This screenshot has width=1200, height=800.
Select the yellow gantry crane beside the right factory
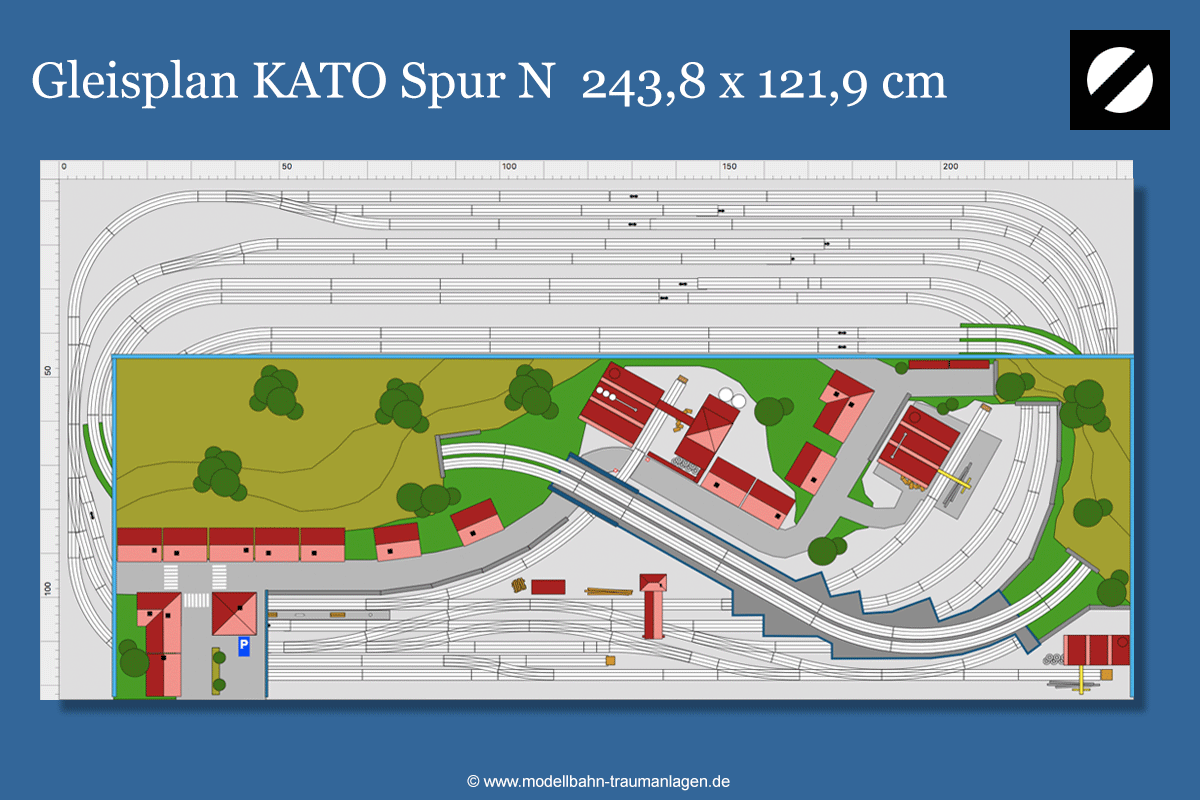(956, 482)
